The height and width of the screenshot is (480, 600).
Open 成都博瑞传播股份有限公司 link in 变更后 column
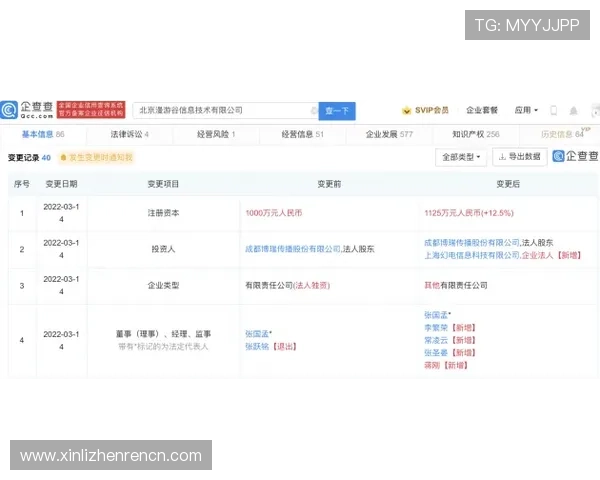coord(471,243)
